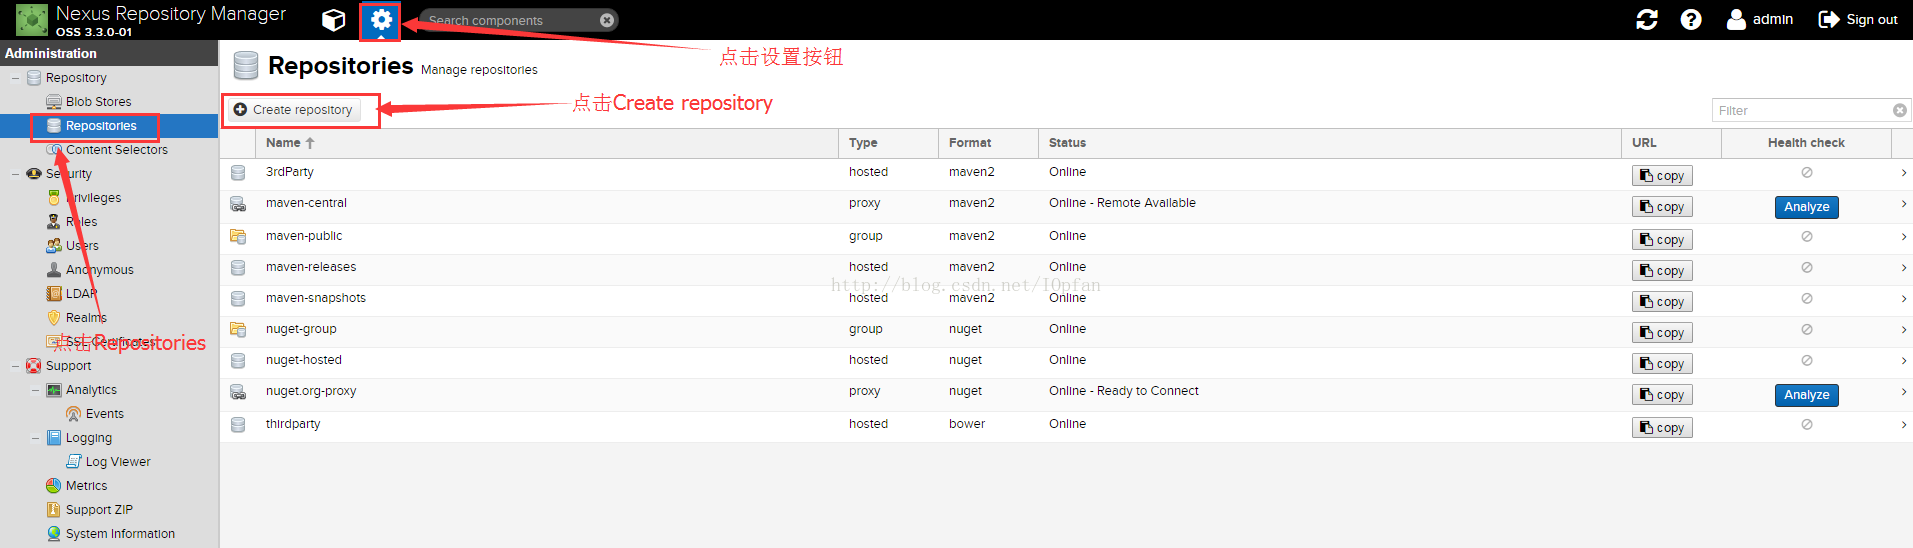This screenshot has height=548, width=1913.
Task: Collapse the Support tree node
Action: [x=15, y=366]
